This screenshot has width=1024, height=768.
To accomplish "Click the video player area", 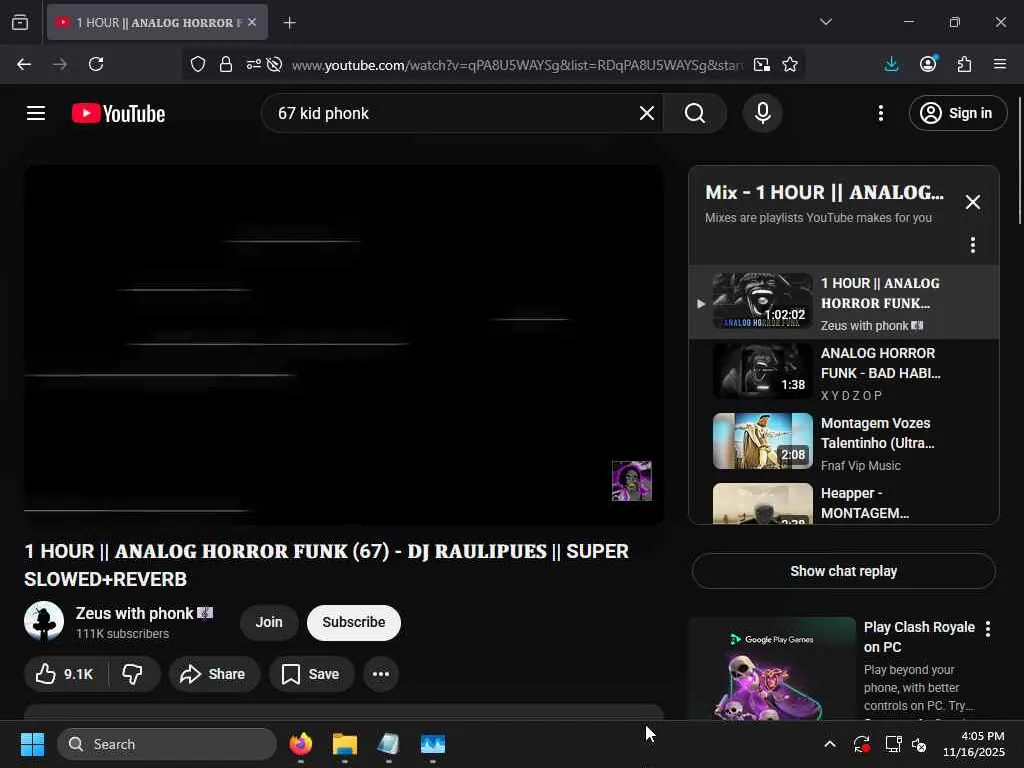I will (344, 344).
